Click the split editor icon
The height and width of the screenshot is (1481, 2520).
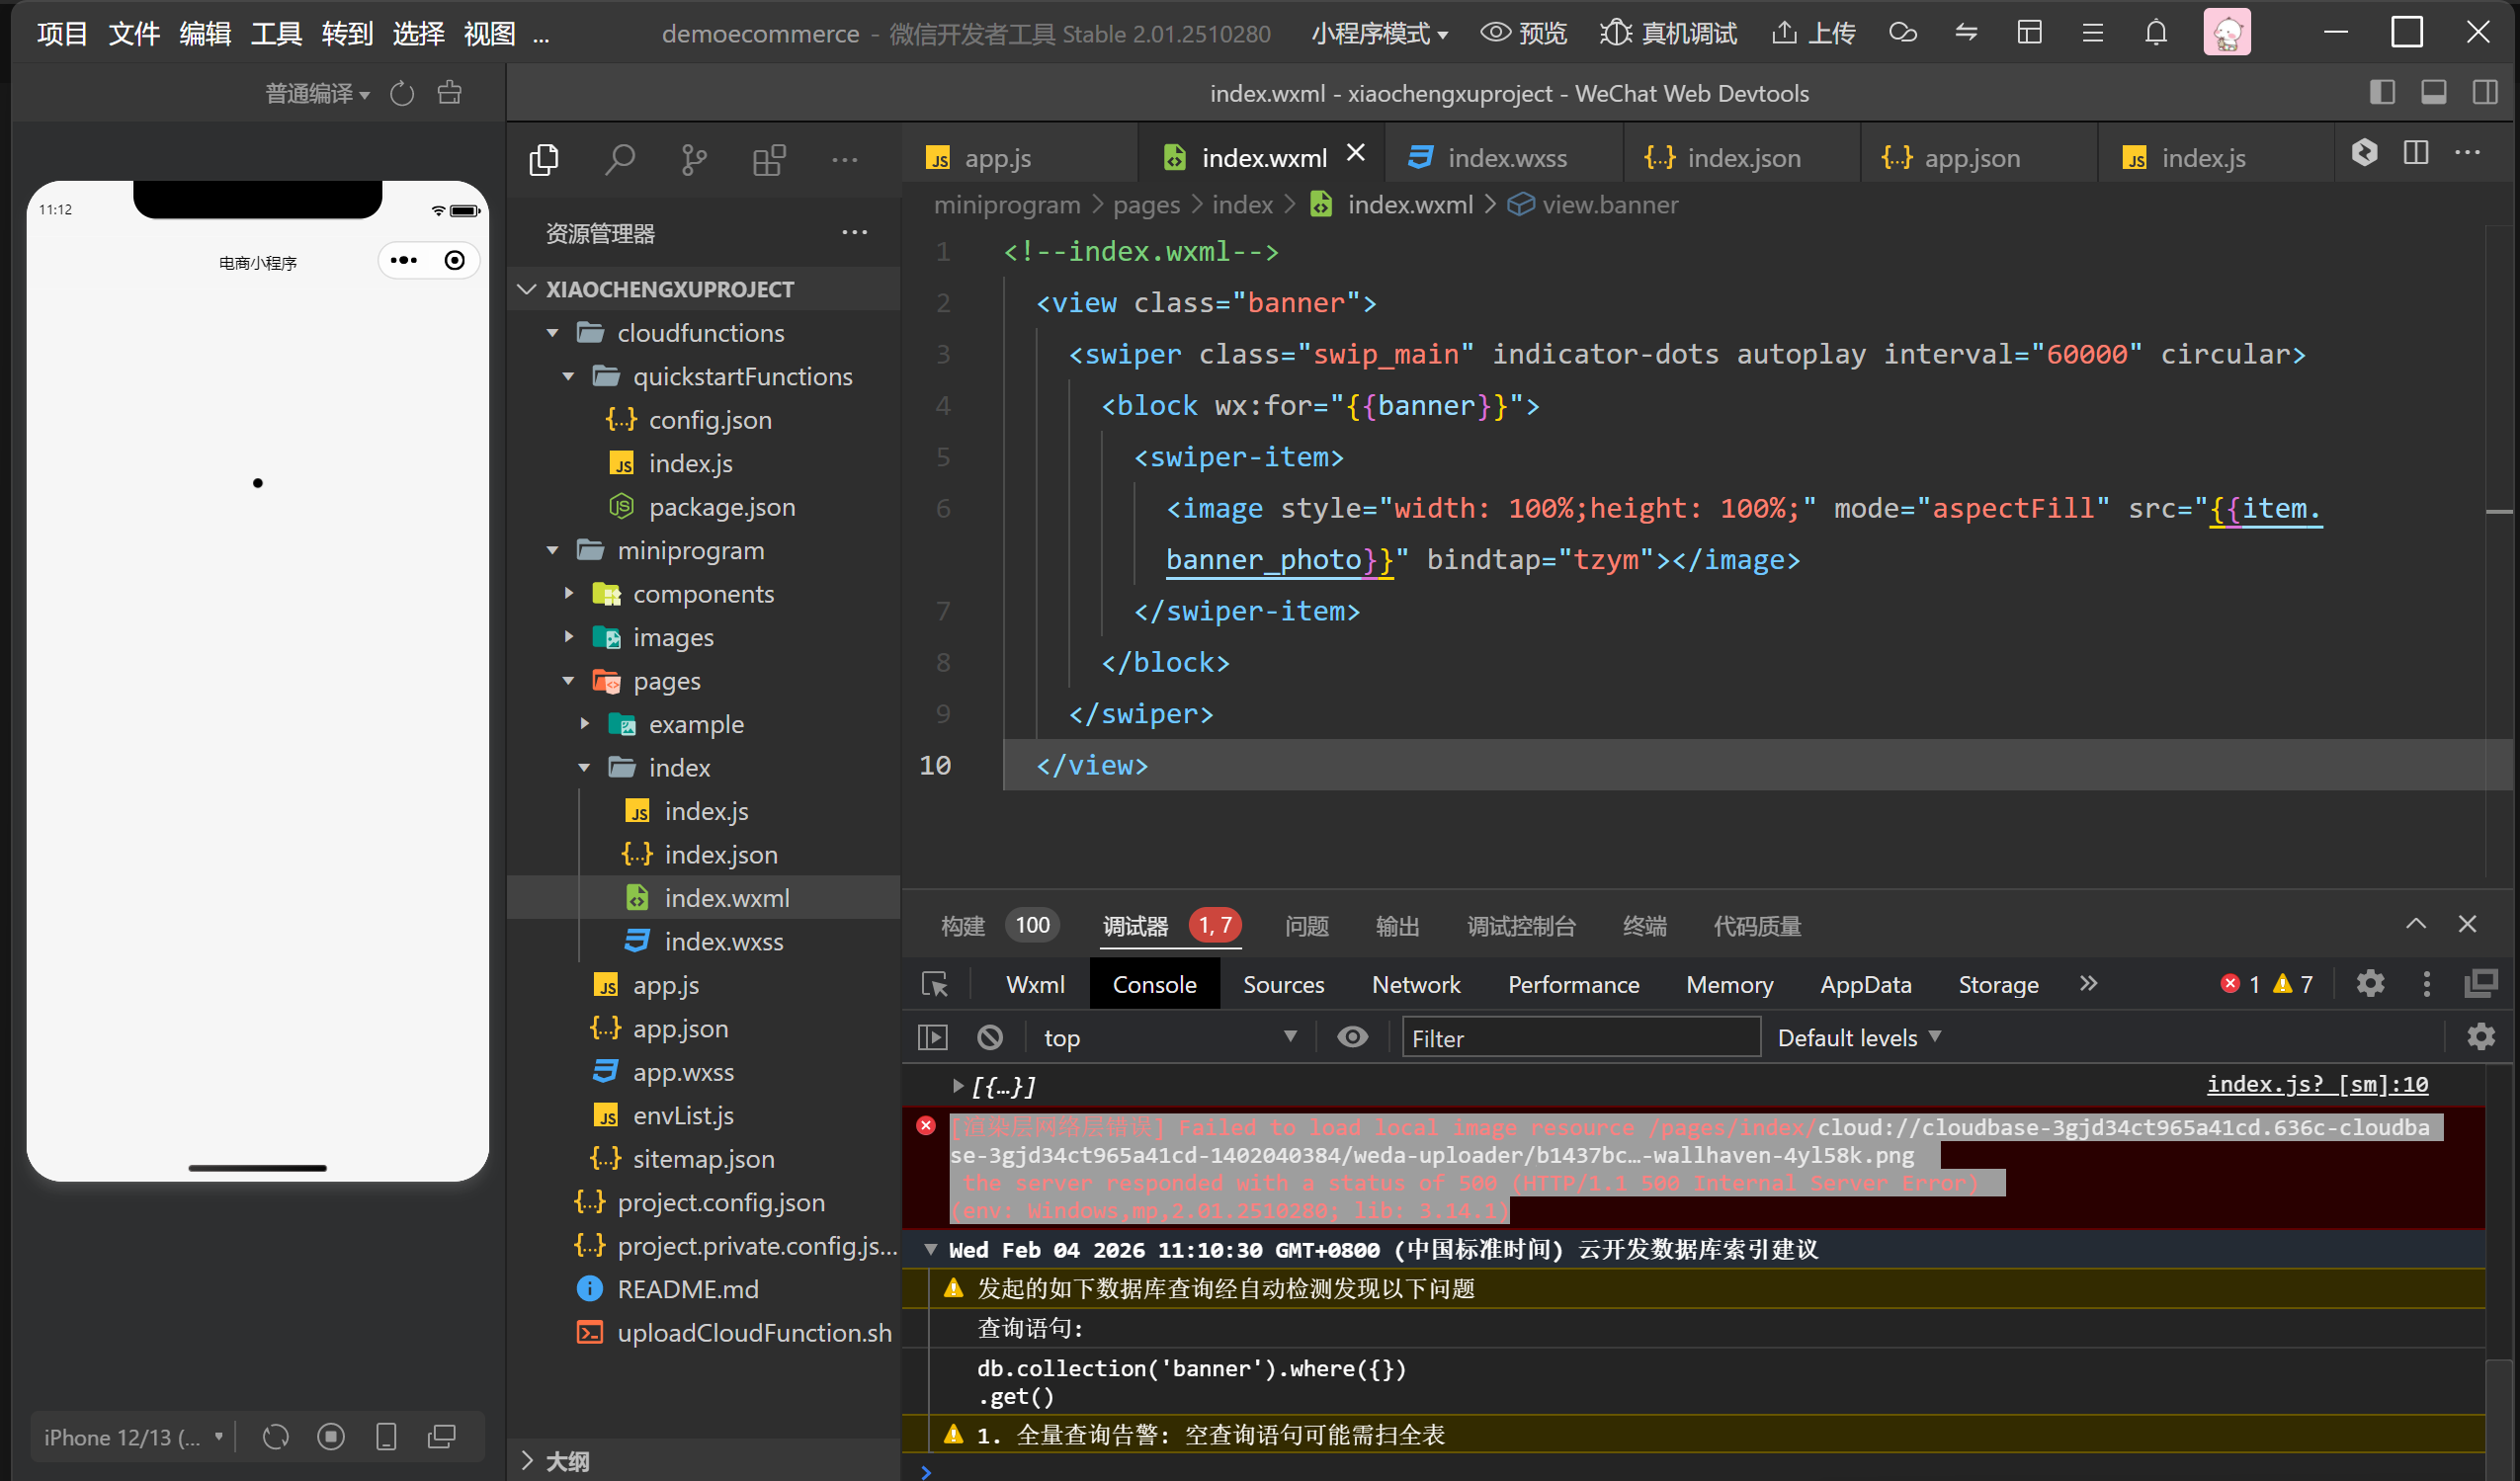point(2416,153)
